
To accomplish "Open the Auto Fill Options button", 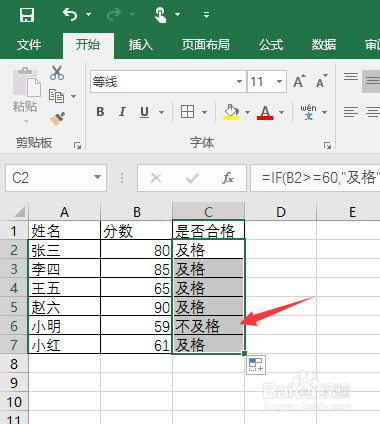I will point(256,365).
